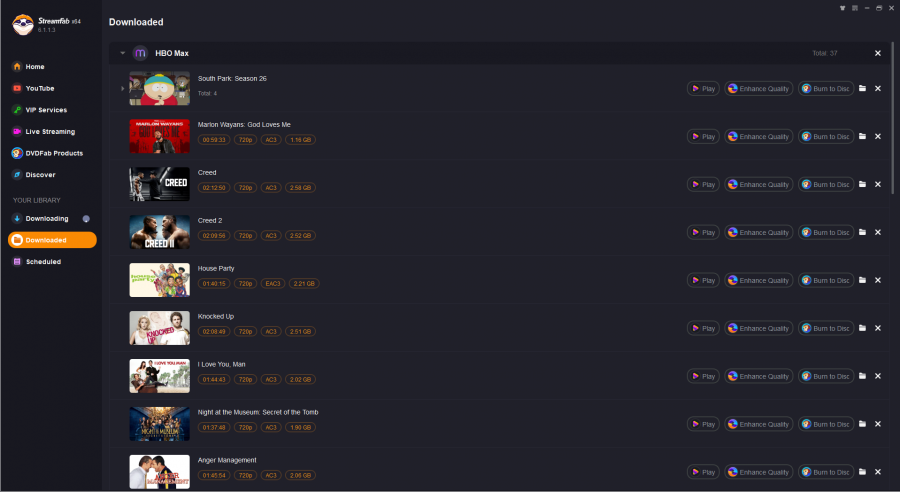This screenshot has width=900, height=492.
Task: Remove South Park: Season 26 entry
Action: coord(878,88)
